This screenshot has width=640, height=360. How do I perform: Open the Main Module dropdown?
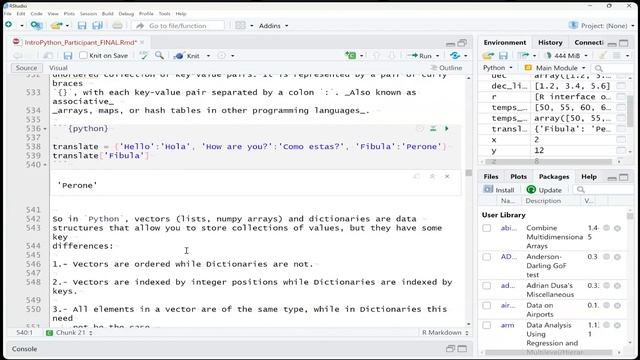click(556, 68)
